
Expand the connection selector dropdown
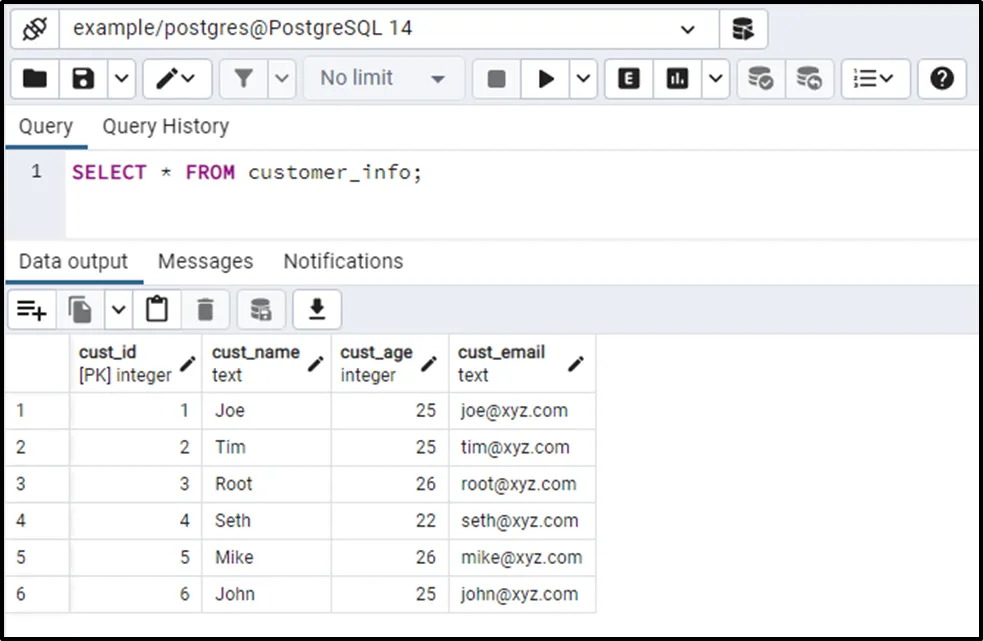tap(688, 29)
